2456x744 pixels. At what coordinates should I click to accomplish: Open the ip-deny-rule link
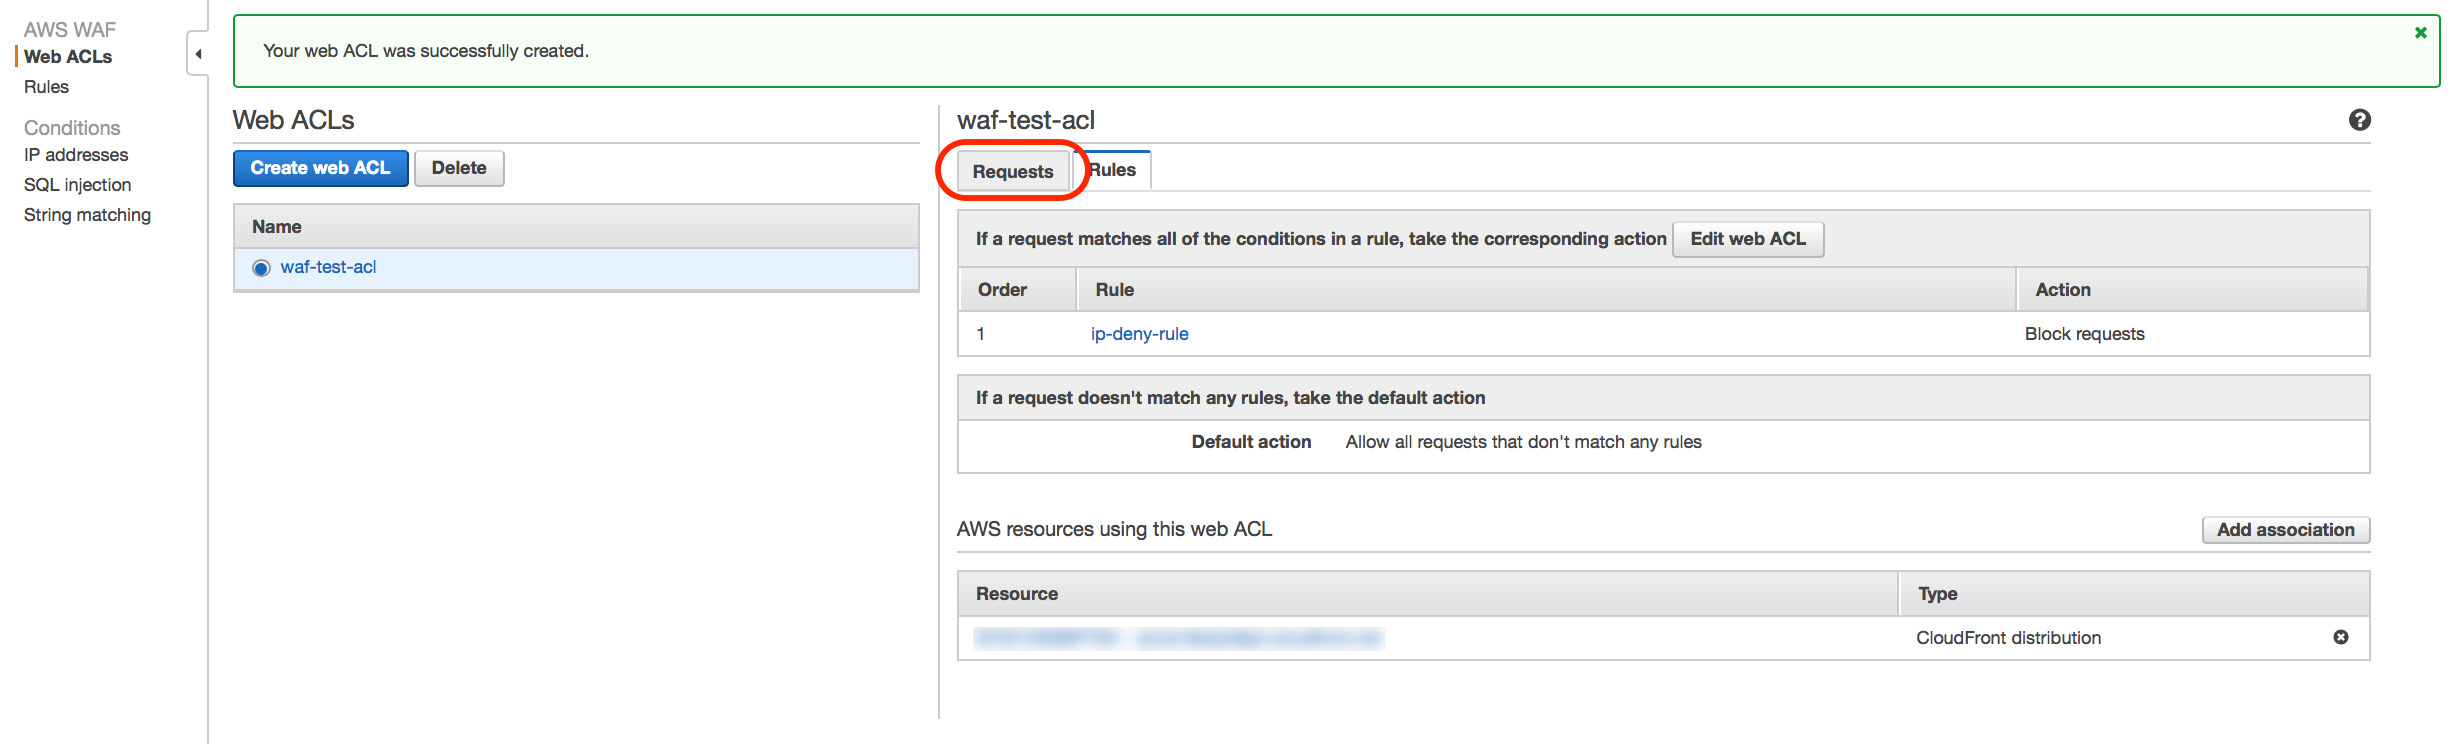pyautogui.click(x=1139, y=334)
